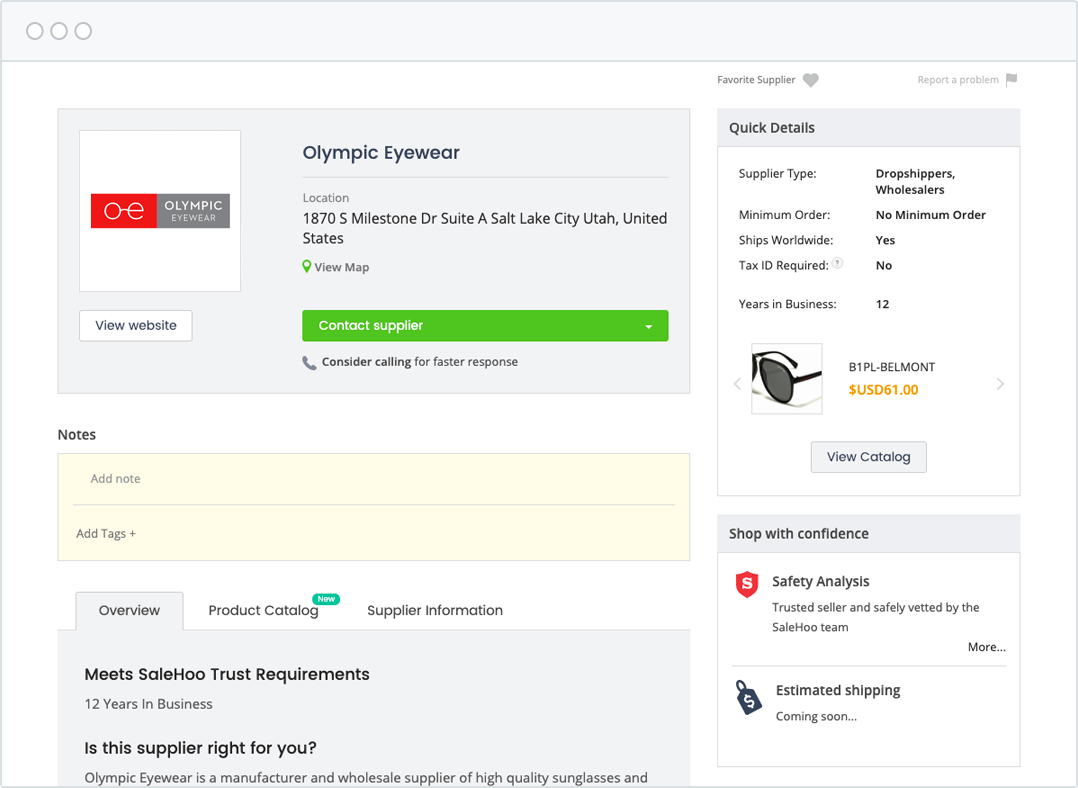Viewport: 1078px width, 788px height.
Task: Click the Favorite Supplier label
Action: pos(756,80)
